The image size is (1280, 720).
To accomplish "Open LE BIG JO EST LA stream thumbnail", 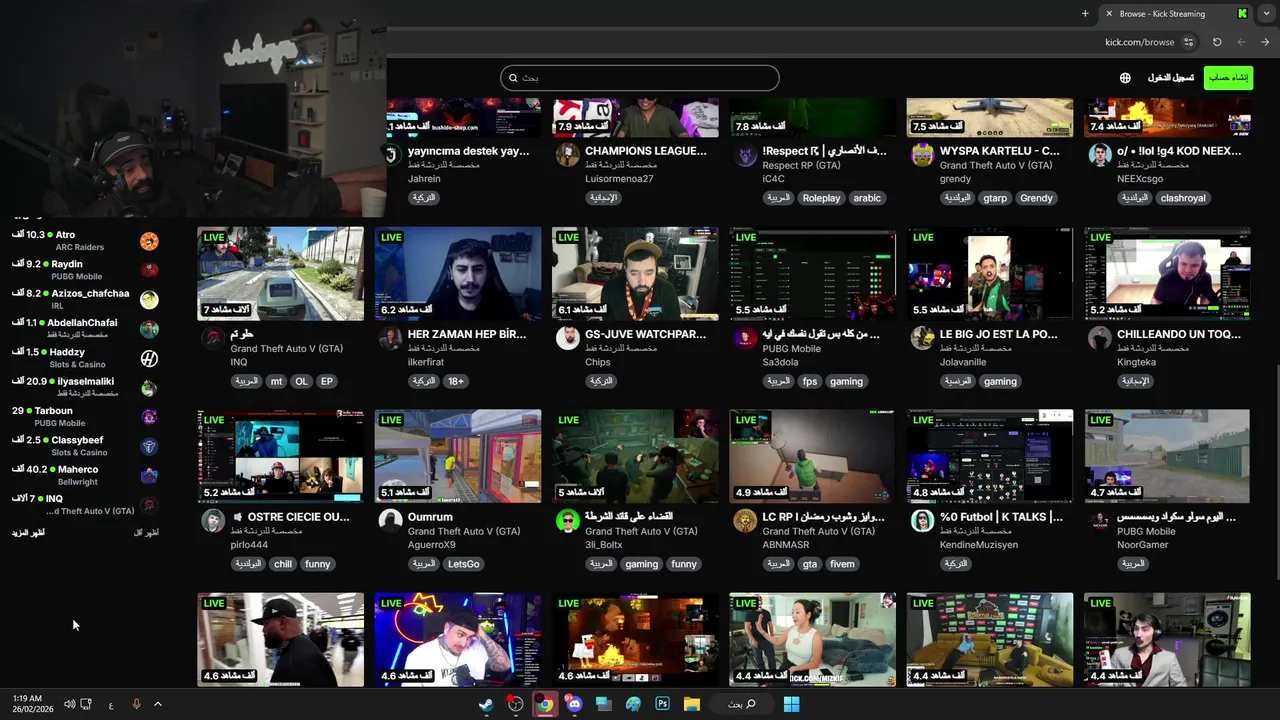I will [x=990, y=273].
